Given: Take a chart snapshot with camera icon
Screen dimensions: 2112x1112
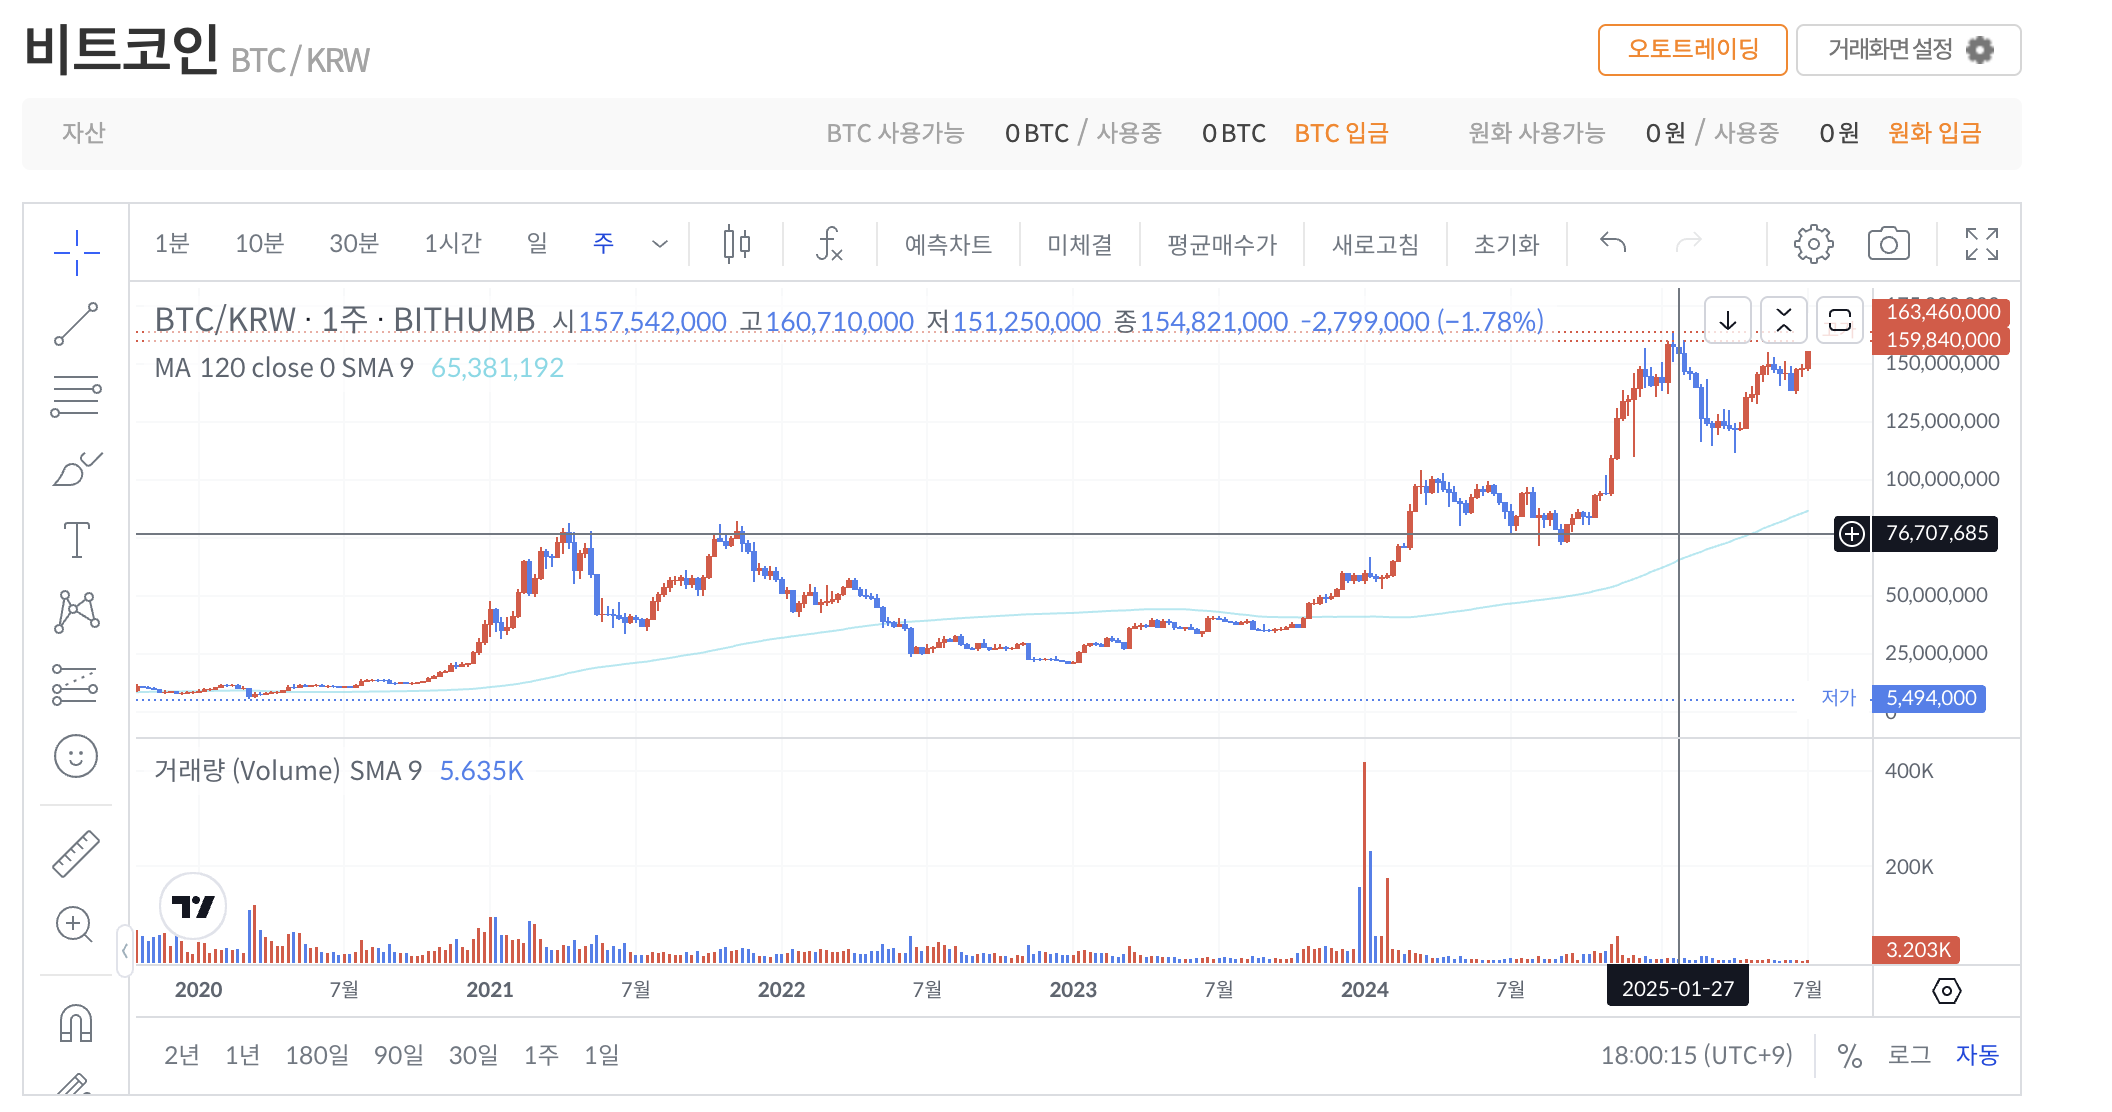Looking at the screenshot, I should tap(1888, 244).
